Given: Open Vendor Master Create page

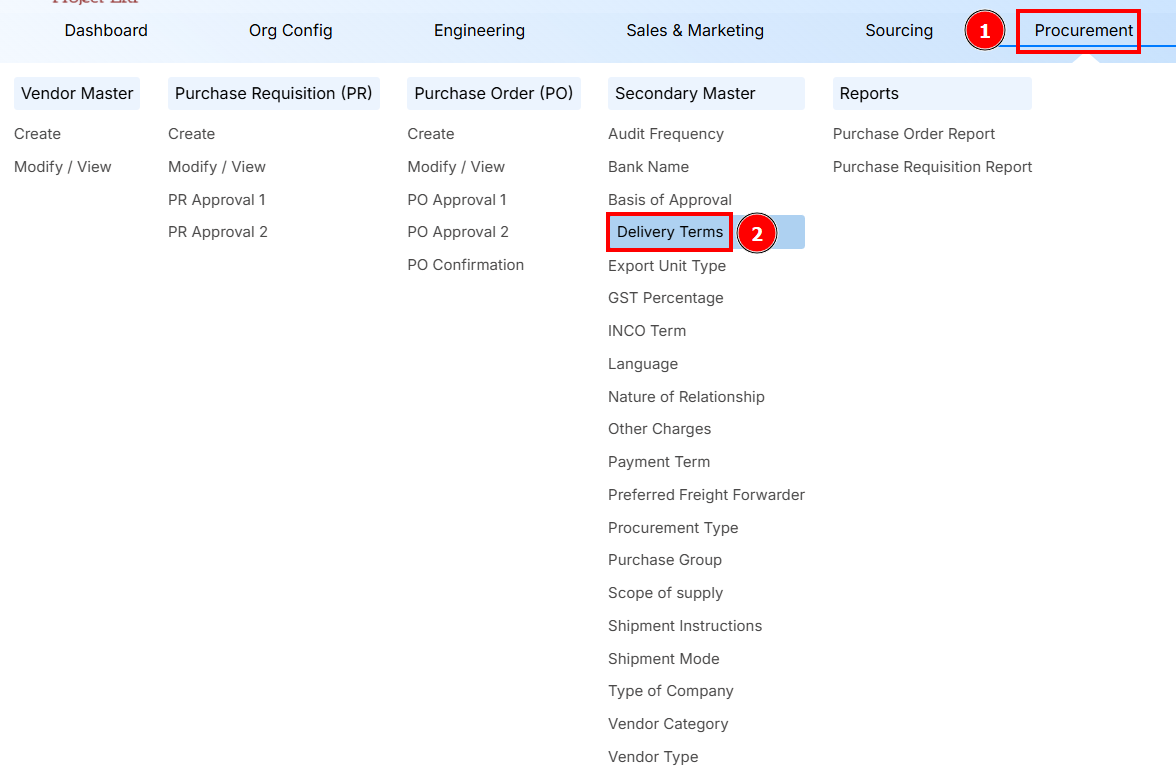Looking at the screenshot, I should click(37, 133).
